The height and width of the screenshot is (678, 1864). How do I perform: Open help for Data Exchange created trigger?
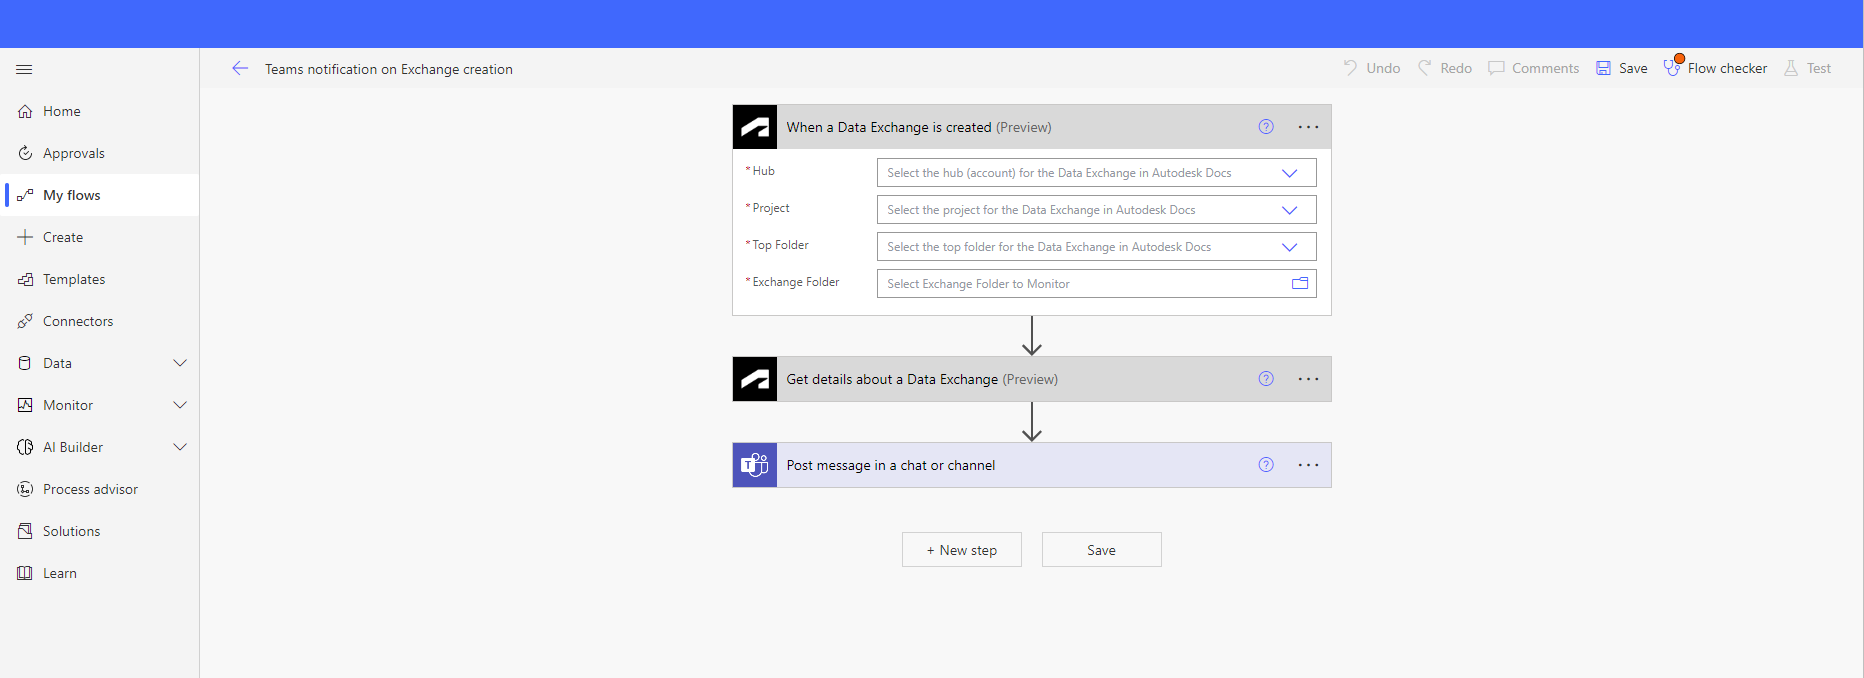click(x=1266, y=127)
